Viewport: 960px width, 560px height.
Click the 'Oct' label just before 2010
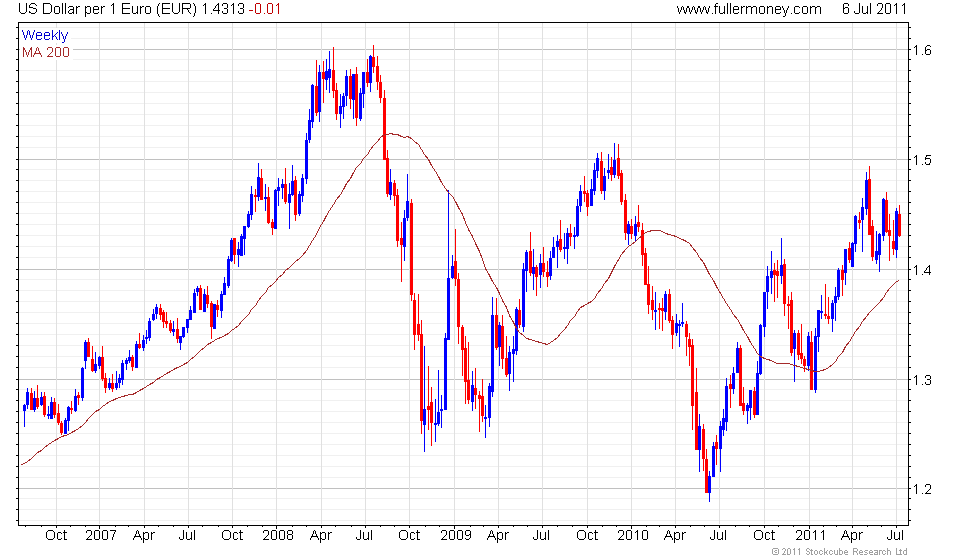(x=587, y=536)
